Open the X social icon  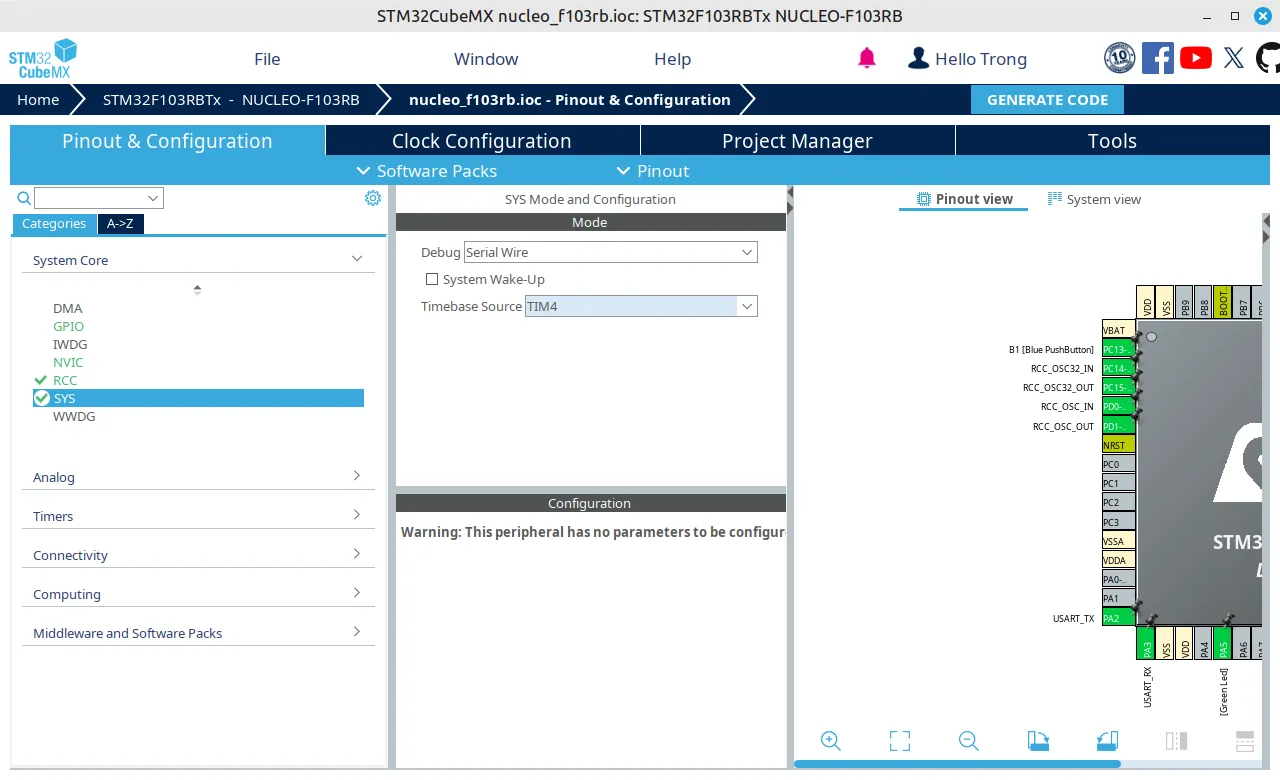(1234, 58)
